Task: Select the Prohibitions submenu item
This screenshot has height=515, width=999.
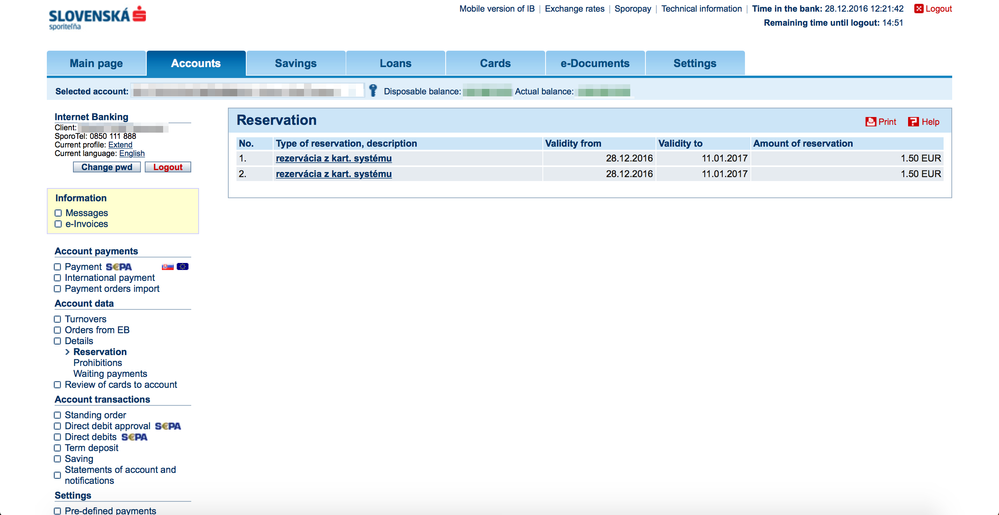Action: pyautogui.click(x=97, y=363)
